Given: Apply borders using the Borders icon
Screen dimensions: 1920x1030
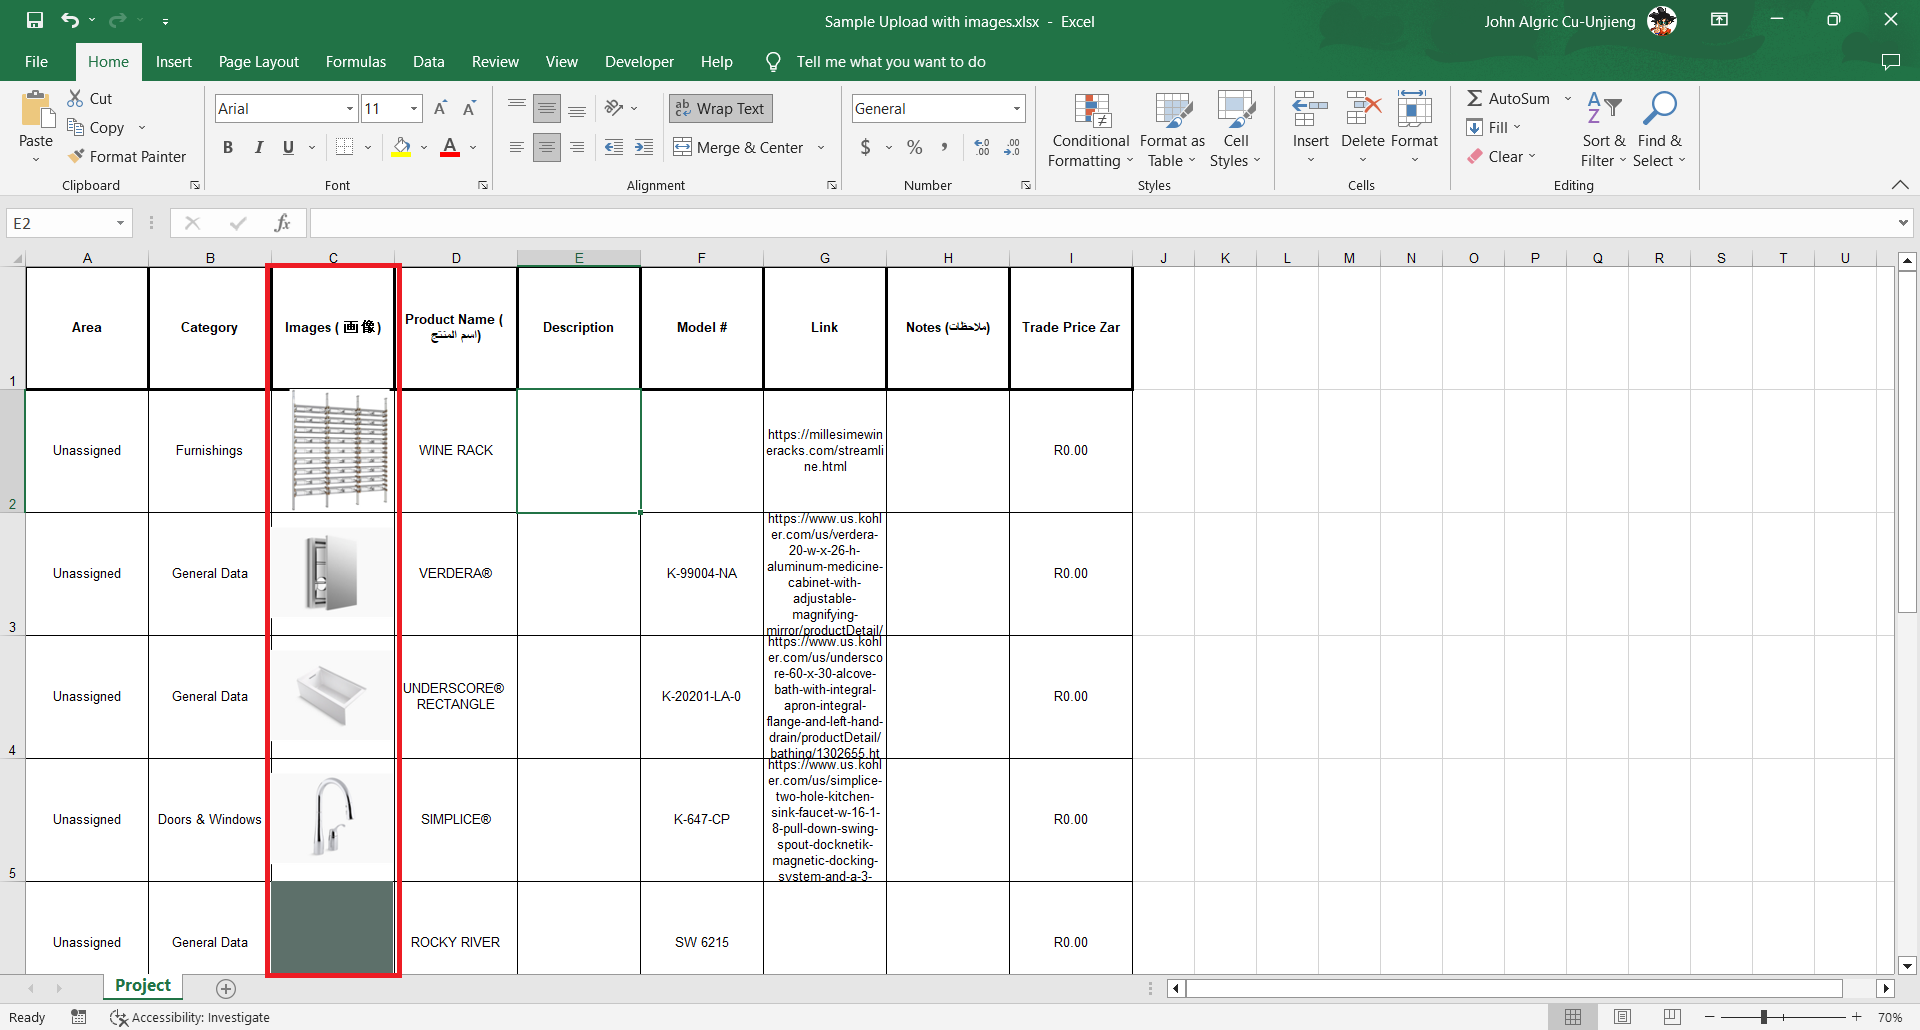Looking at the screenshot, I should pos(344,147).
